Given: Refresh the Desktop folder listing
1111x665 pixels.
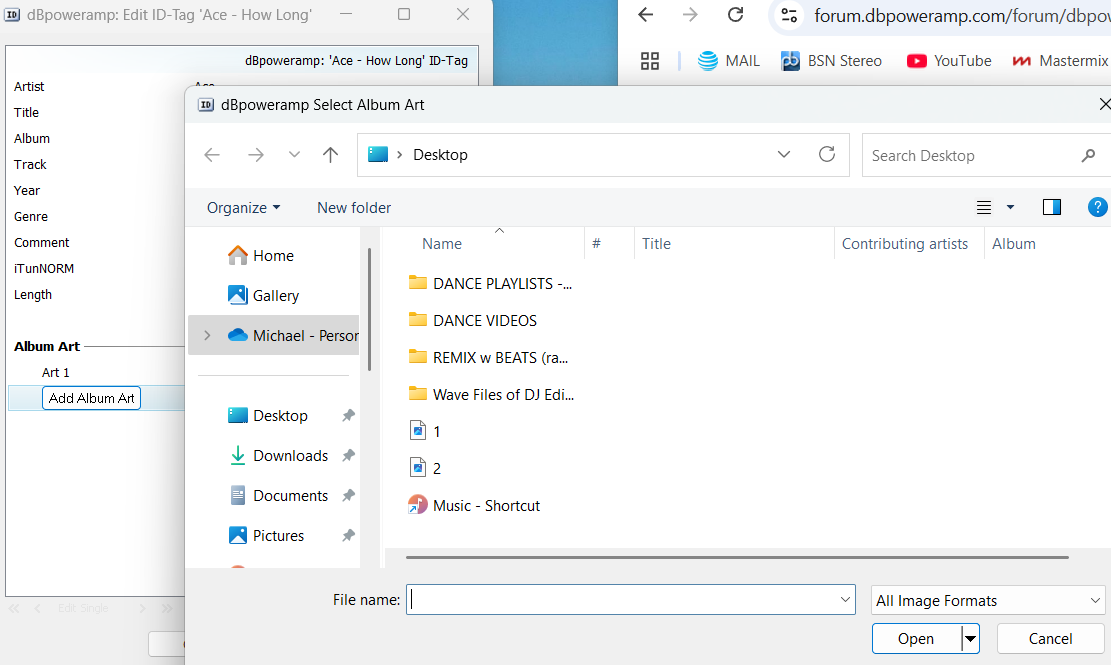Looking at the screenshot, I should 827,154.
